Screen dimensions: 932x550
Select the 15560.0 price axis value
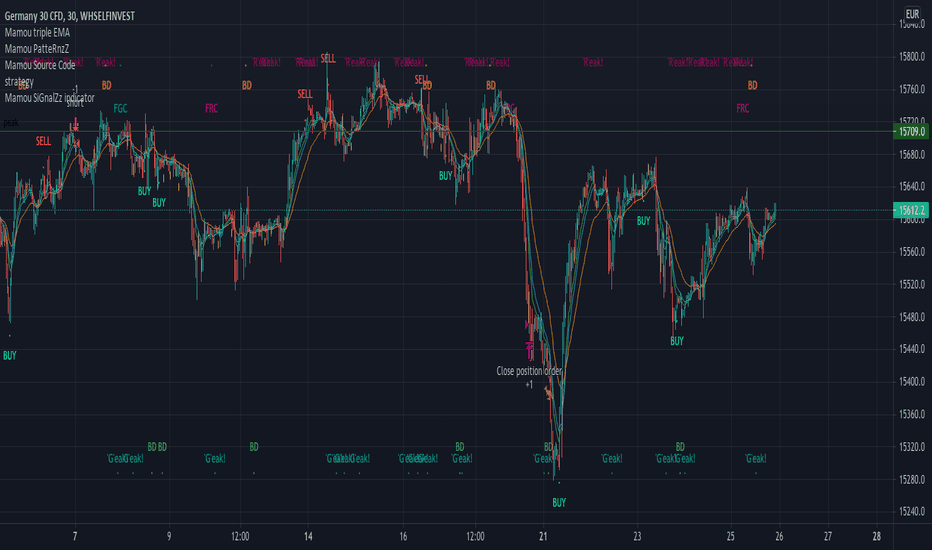pos(912,252)
